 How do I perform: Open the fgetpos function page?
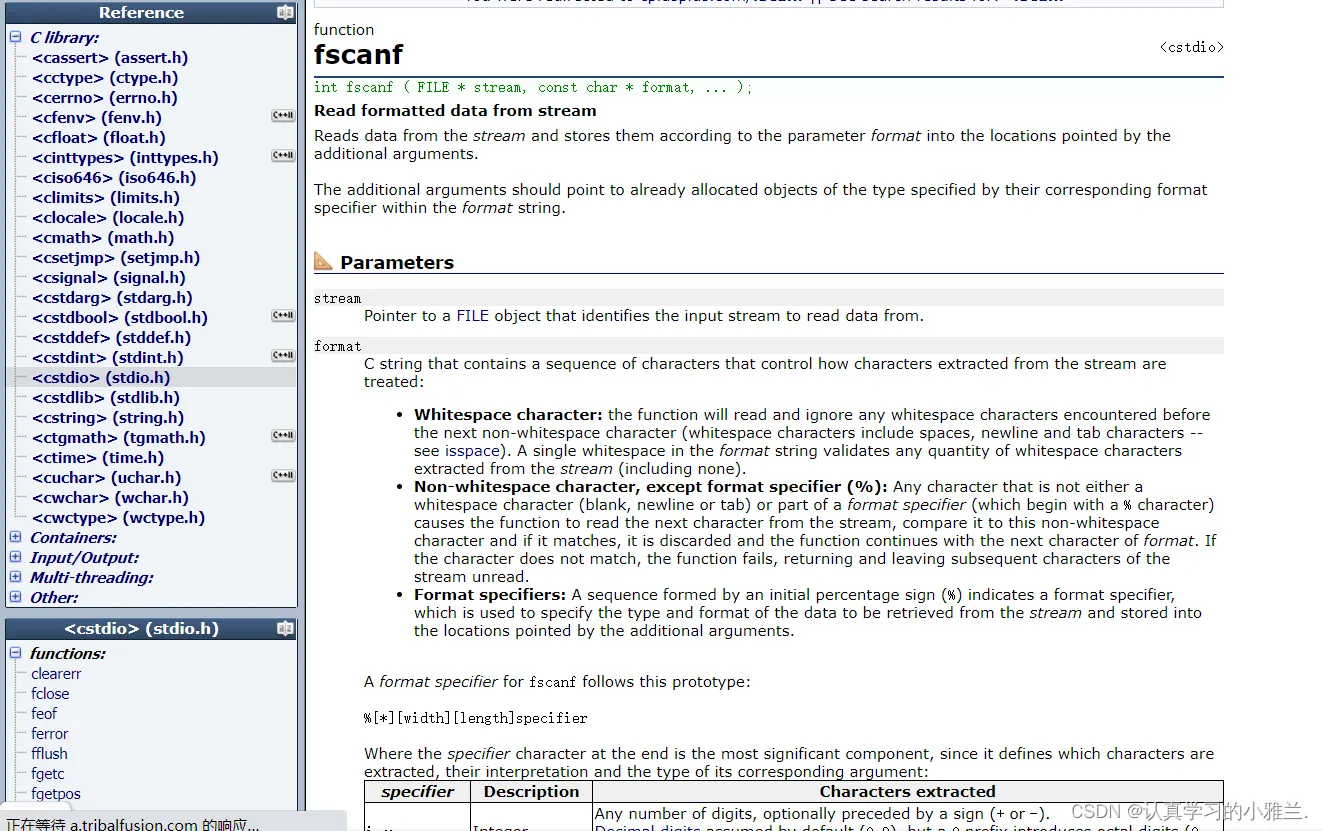click(x=56, y=794)
